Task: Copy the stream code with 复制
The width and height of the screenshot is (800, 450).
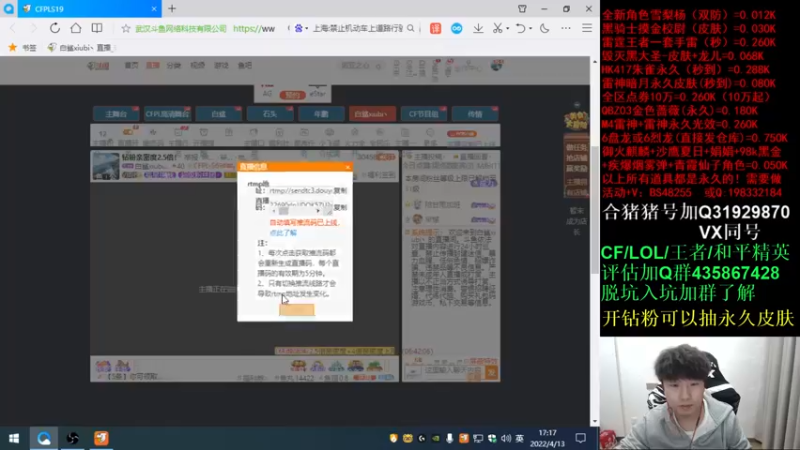Action: pyautogui.click(x=340, y=207)
